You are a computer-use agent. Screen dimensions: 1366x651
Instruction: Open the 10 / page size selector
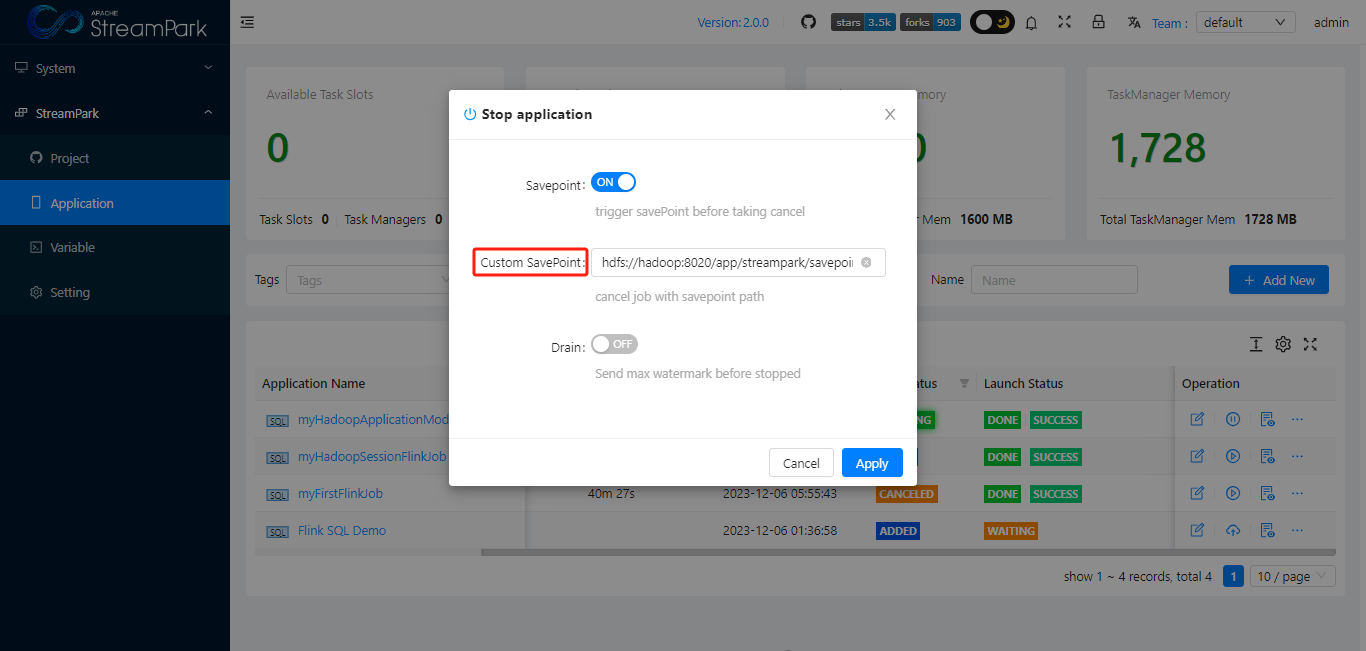pos(1292,576)
